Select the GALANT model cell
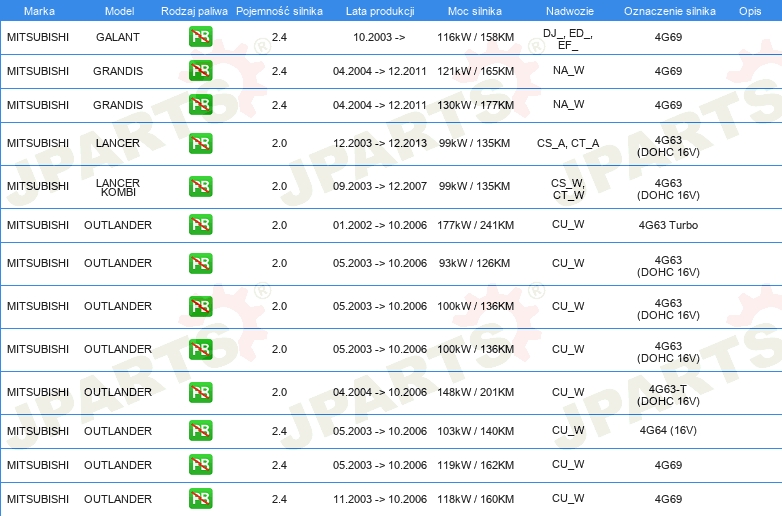Viewport: 782px width, 516px height. 118,37
